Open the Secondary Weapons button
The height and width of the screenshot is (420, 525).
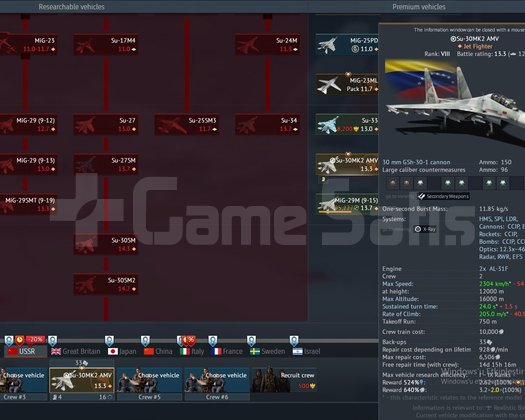pos(444,196)
